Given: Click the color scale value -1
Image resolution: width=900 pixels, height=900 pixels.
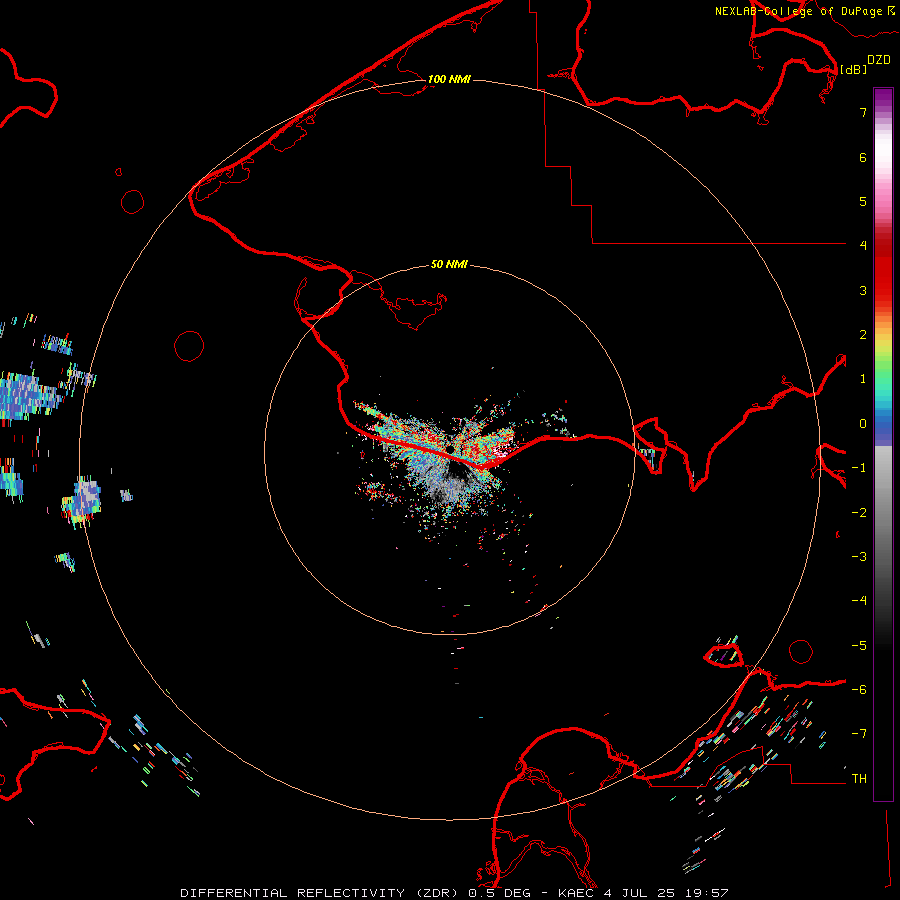Looking at the screenshot, I should click(x=859, y=468).
